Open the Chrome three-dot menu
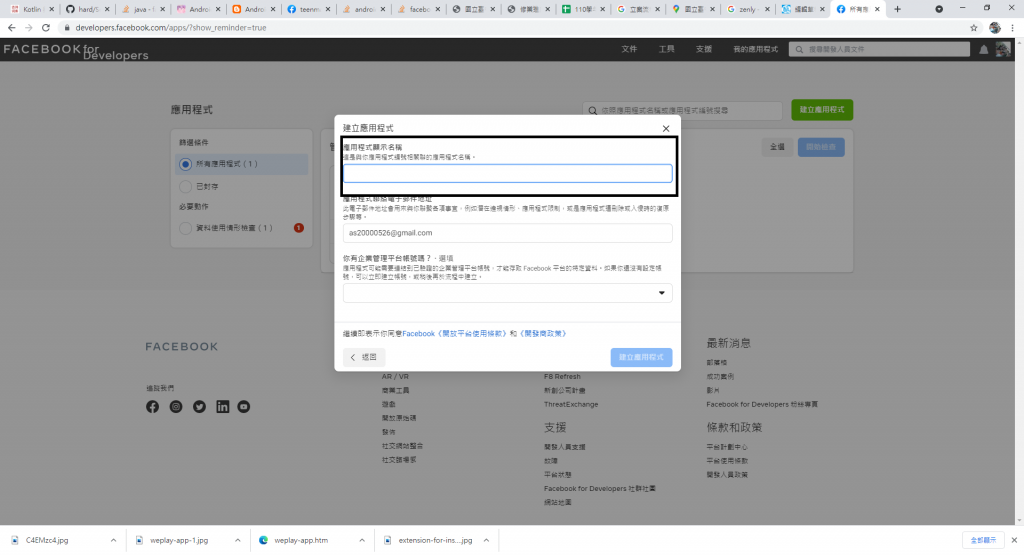1024x555 pixels. pyautogui.click(x=1013, y=28)
